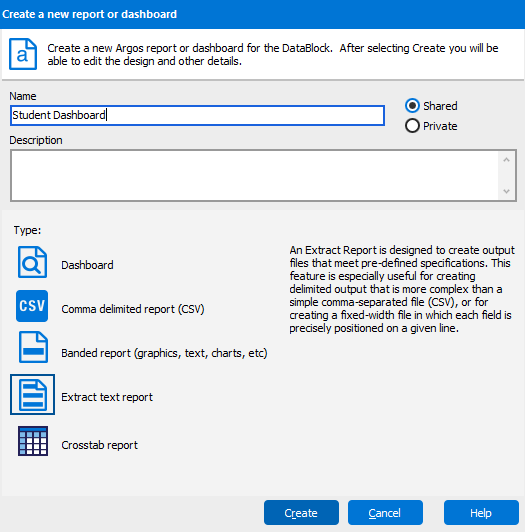Choose the 'Dashboard' type label
The width and height of the screenshot is (525, 532).
(x=87, y=265)
